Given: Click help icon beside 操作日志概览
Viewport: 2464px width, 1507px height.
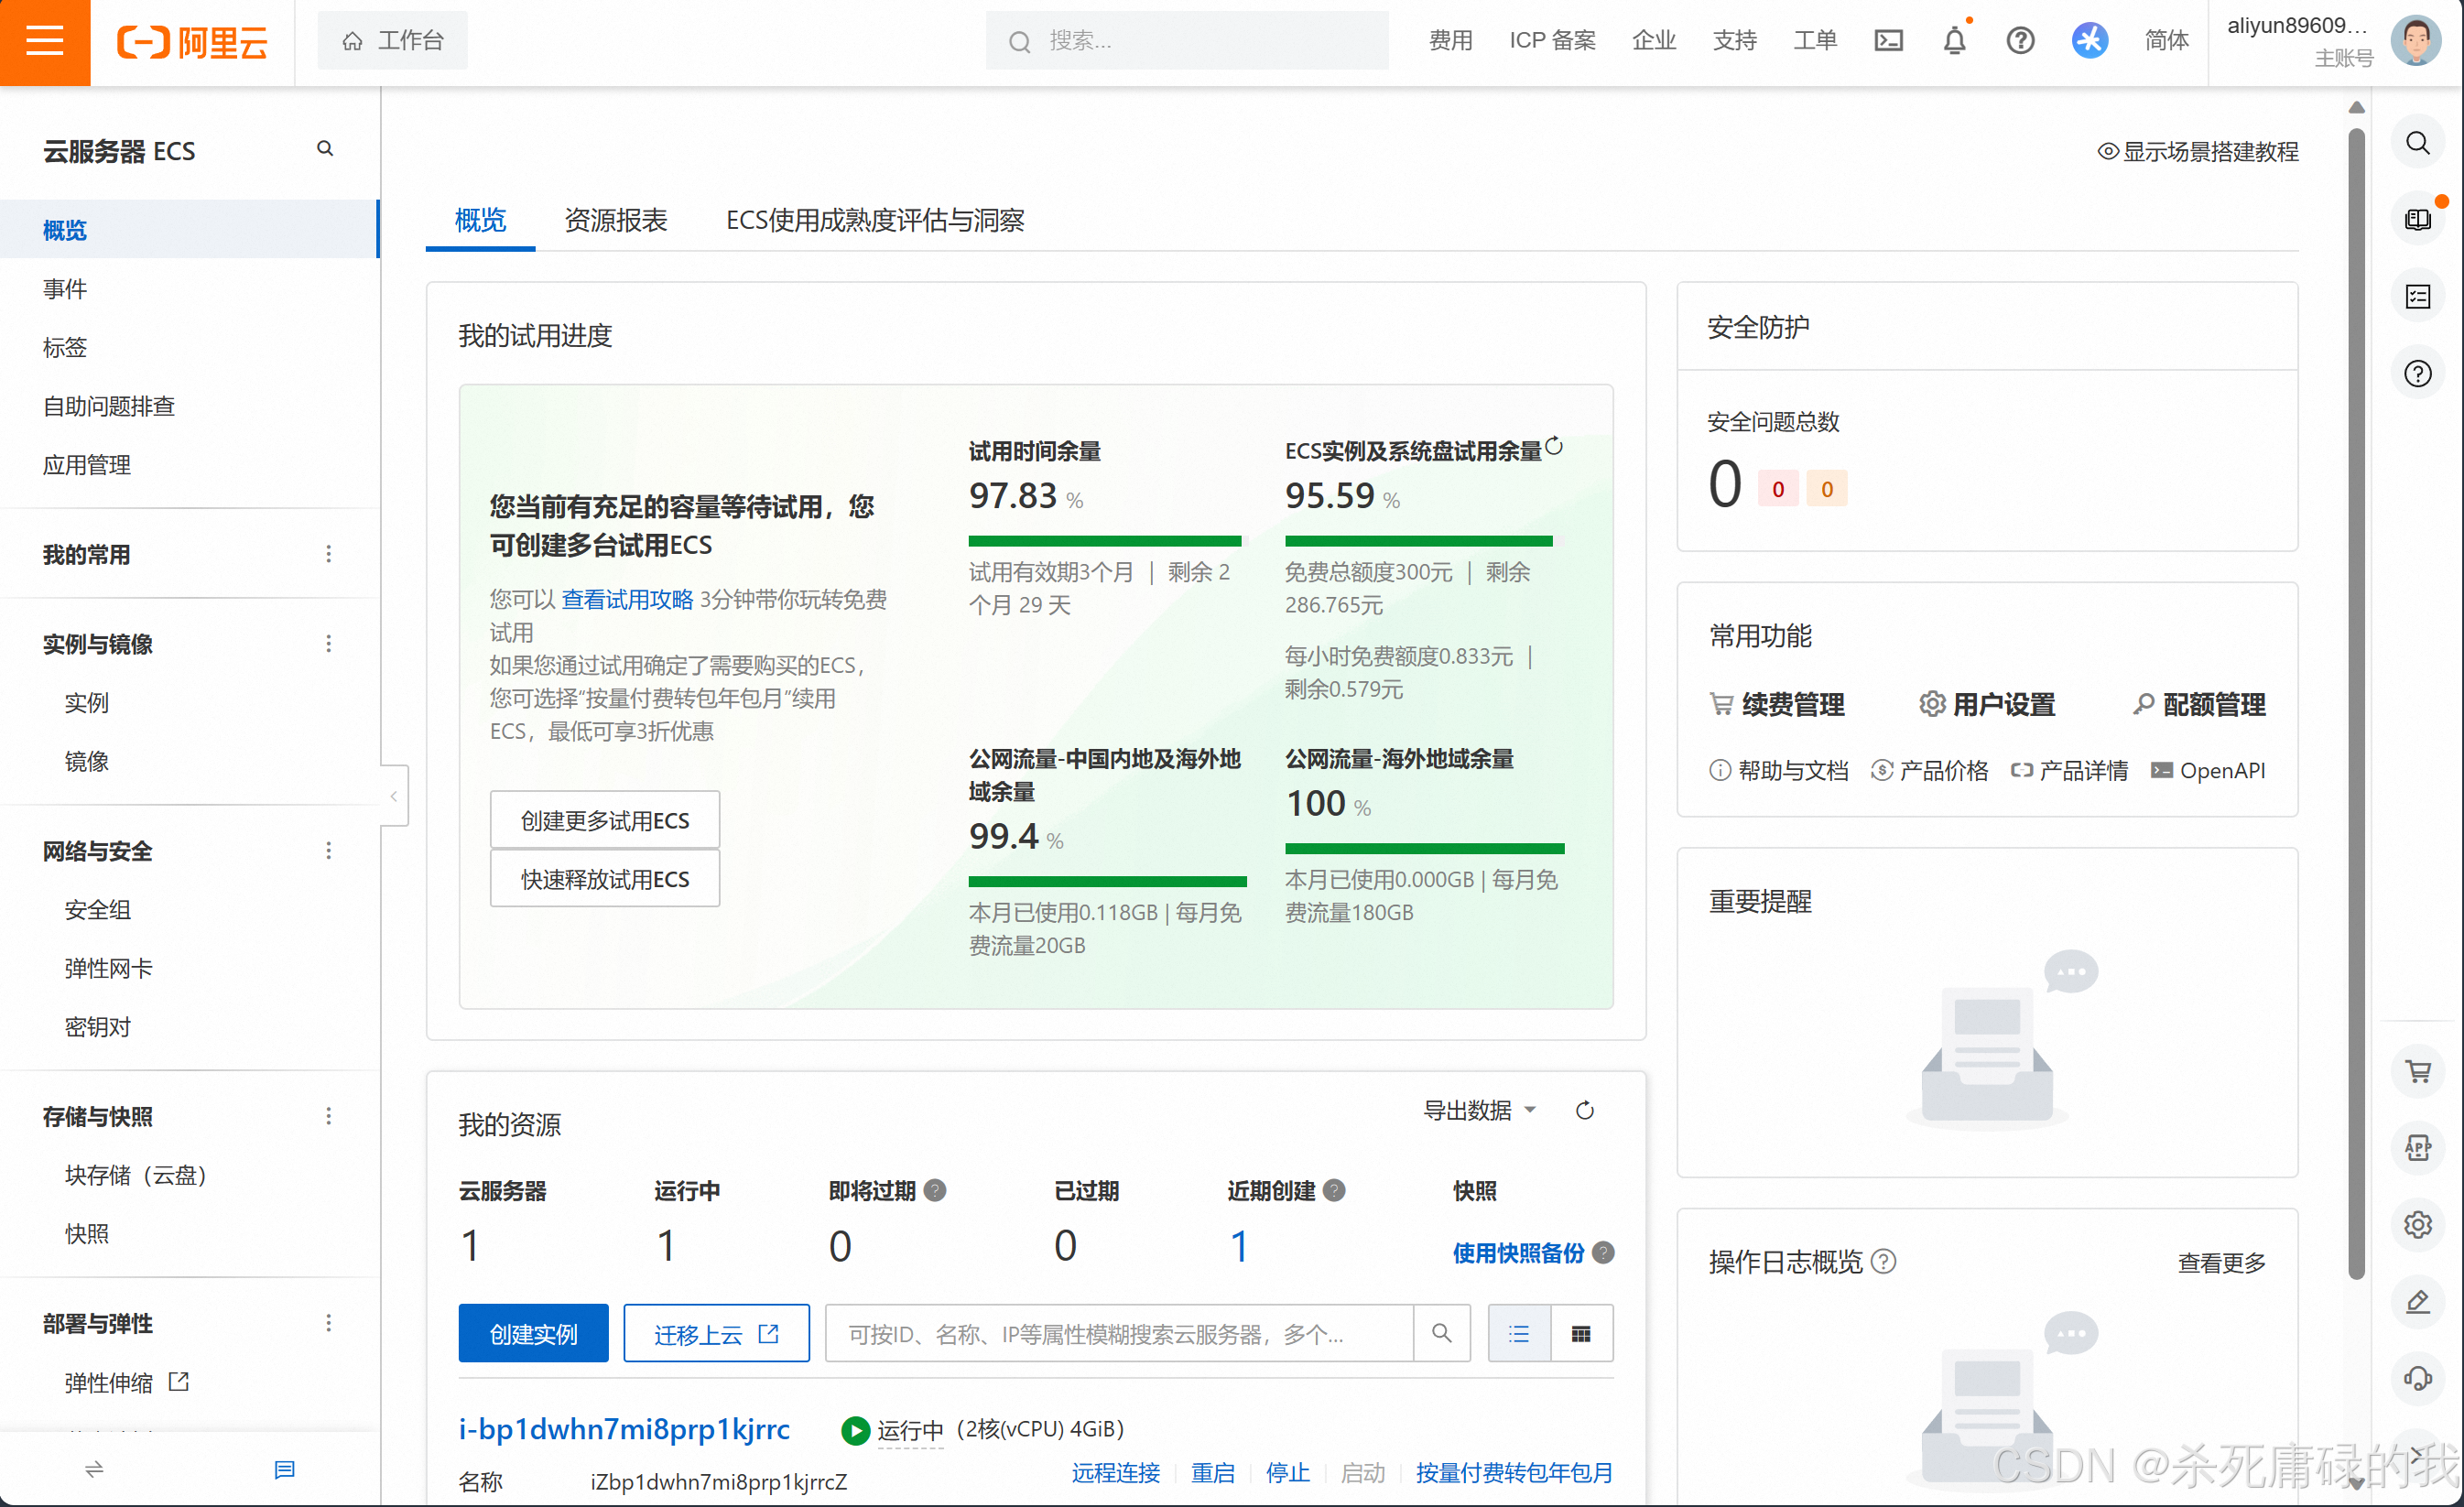Looking at the screenshot, I should (x=1883, y=1262).
